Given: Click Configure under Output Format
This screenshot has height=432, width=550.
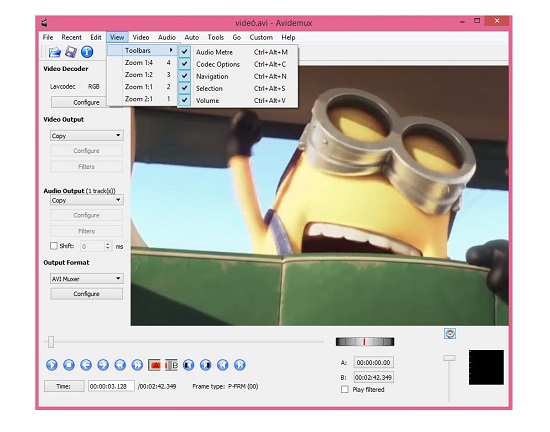Looking at the screenshot, I should 86,294.
